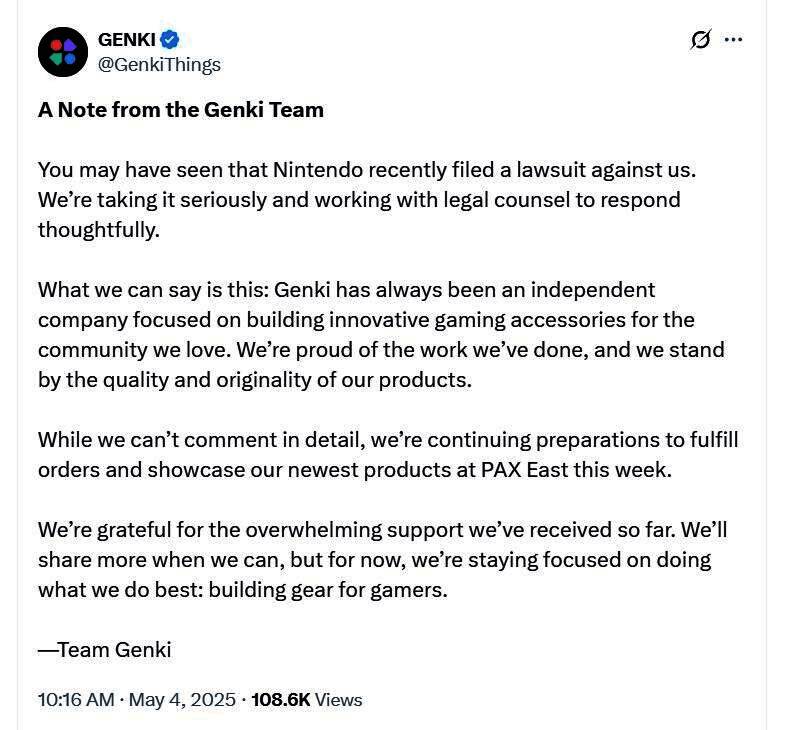Click the 10:16 AM timestamp
Image resolution: width=795 pixels, height=730 pixels.
pyautogui.click(x=76, y=699)
